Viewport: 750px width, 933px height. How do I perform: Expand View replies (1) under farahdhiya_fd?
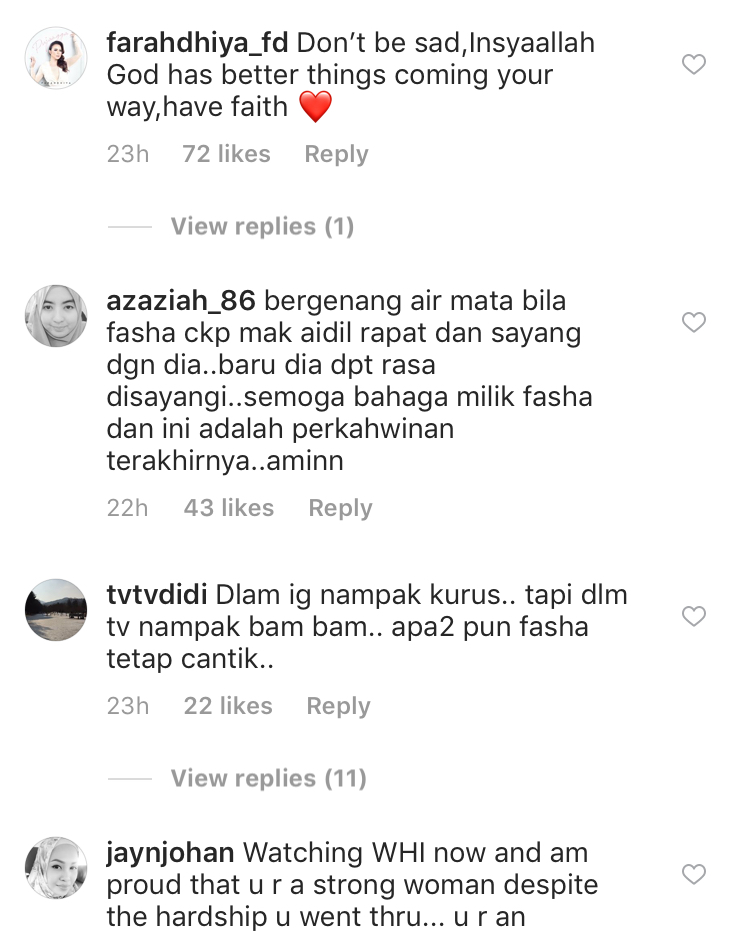point(262,226)
